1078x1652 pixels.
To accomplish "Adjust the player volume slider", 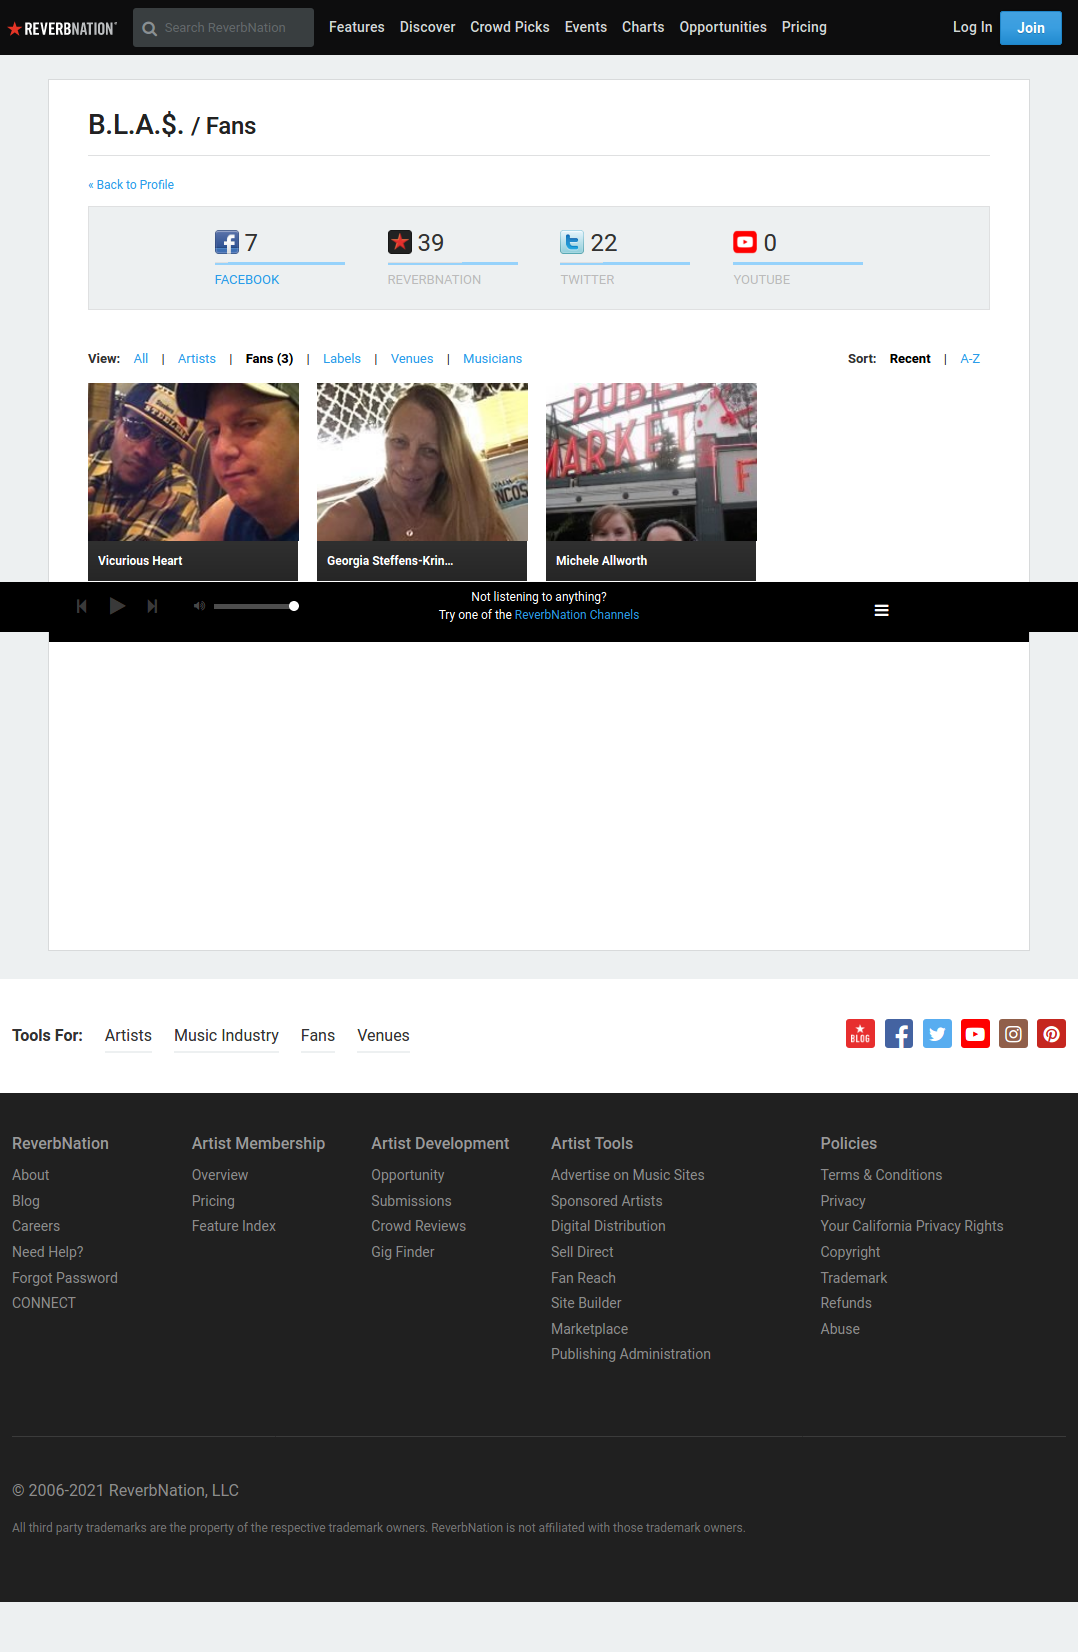I will click(x=256, y=606).
